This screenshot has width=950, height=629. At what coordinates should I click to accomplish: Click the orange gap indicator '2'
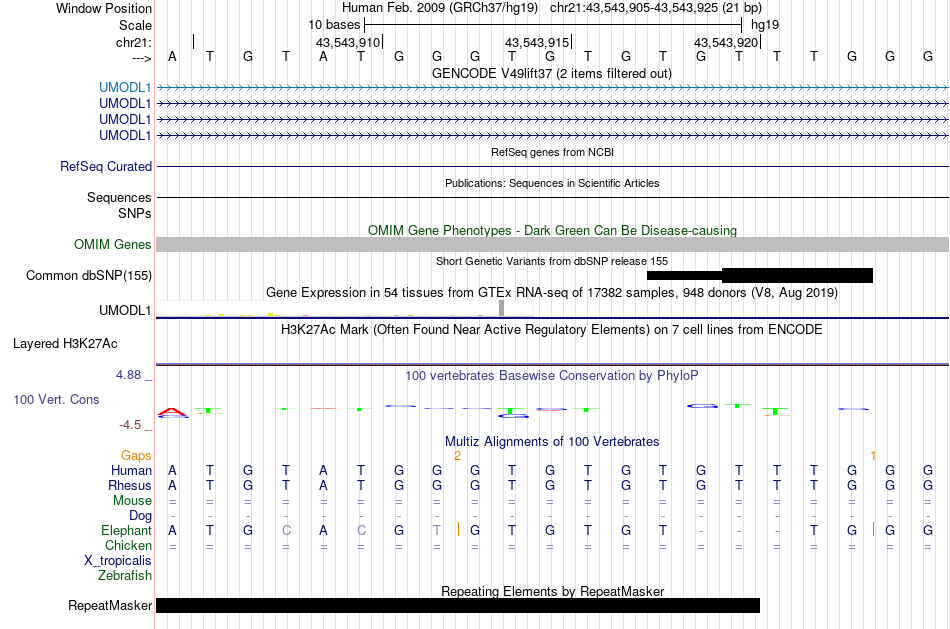coord(457,455)
